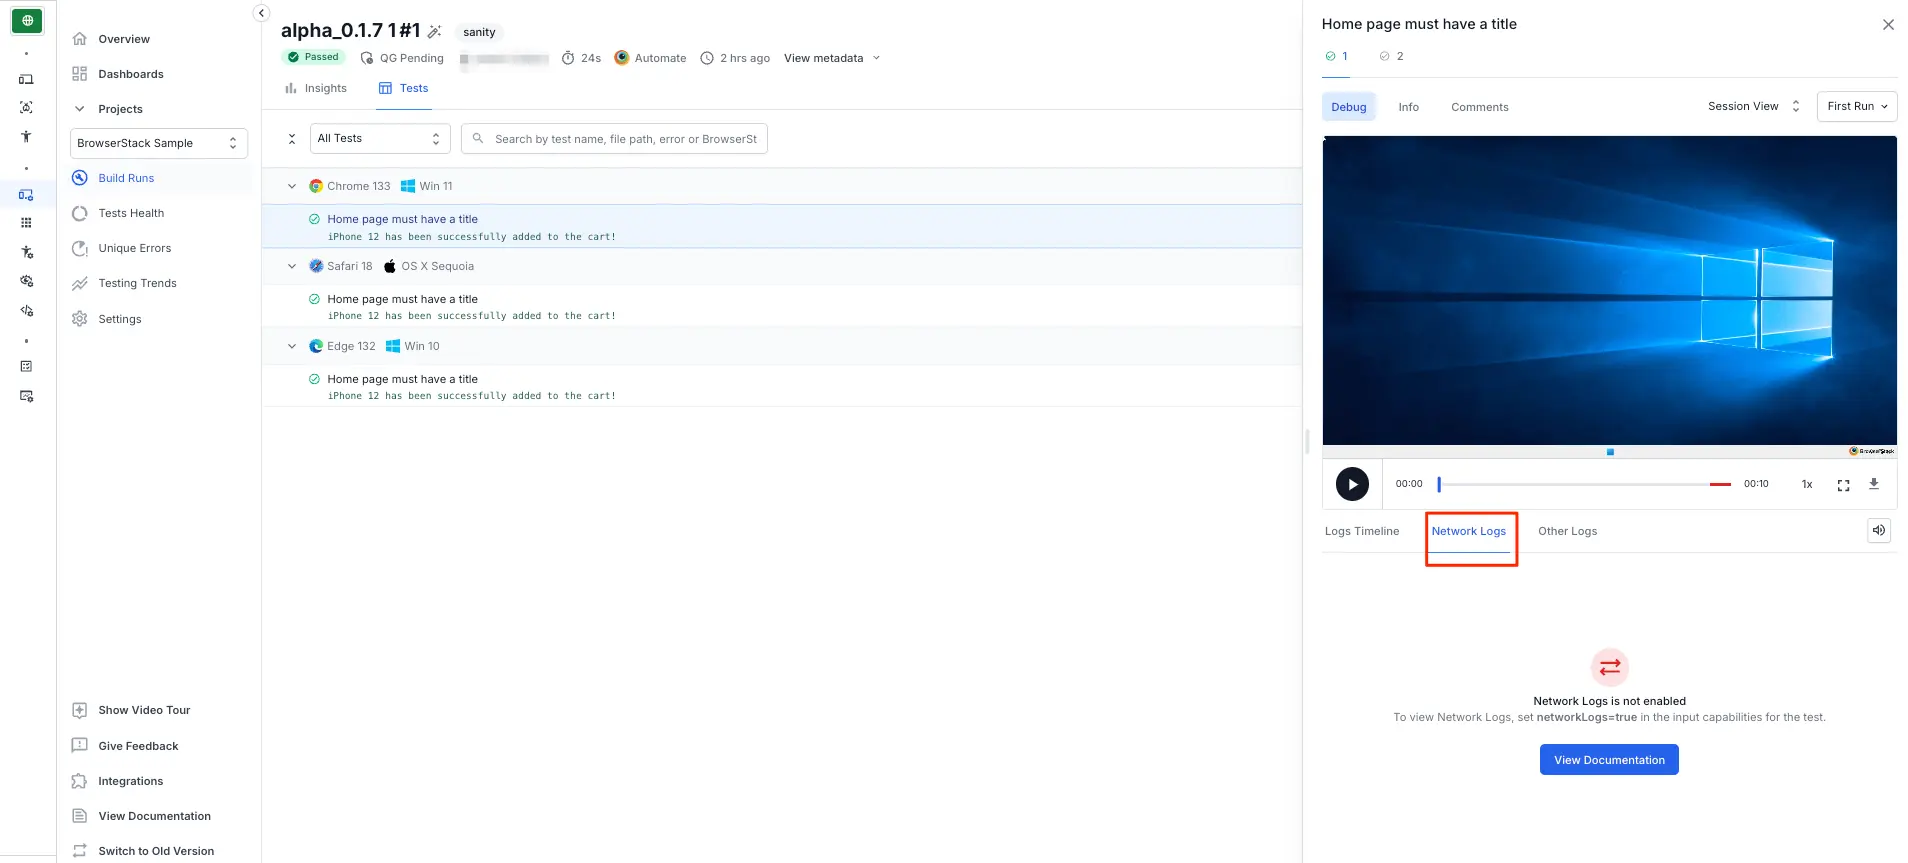The width and height of the screenshot is (1908, 863).
Task: Download the session video recording
Action: click(x=1874, y=484)
